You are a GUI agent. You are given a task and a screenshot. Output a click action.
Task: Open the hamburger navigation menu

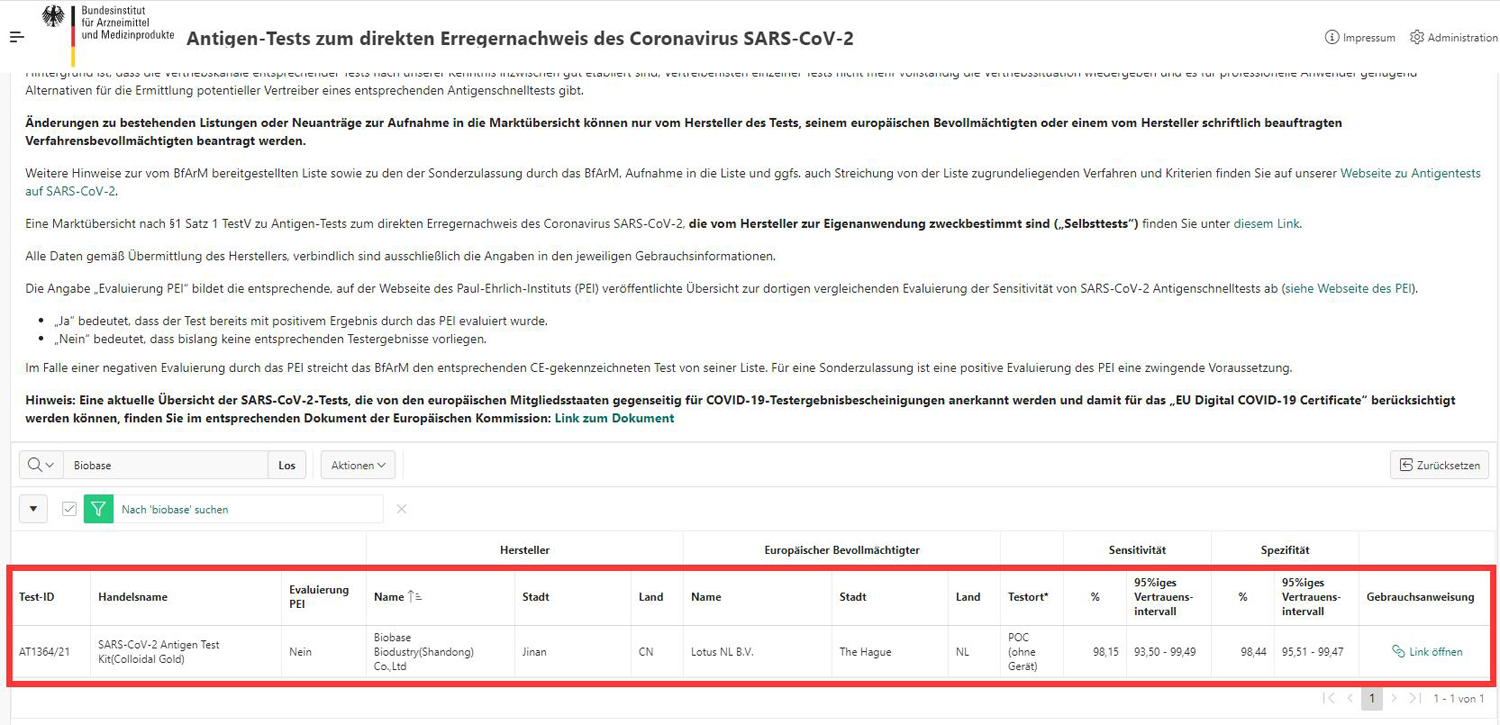coord(17,37)
